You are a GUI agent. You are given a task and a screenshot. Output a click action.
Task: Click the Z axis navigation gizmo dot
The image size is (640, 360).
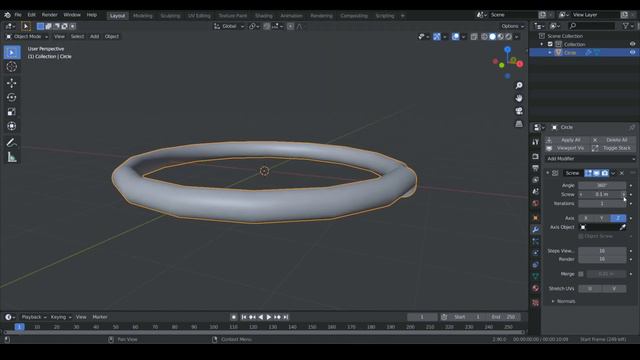click(507, 49)
